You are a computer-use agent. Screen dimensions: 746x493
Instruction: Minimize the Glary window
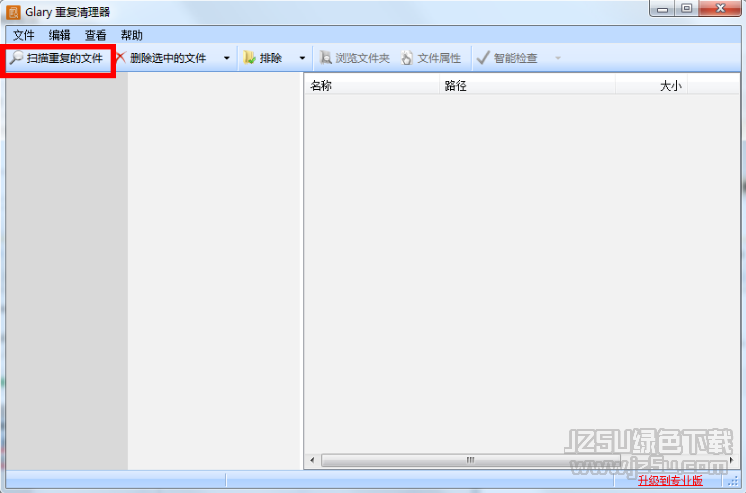tap(662, 9)
